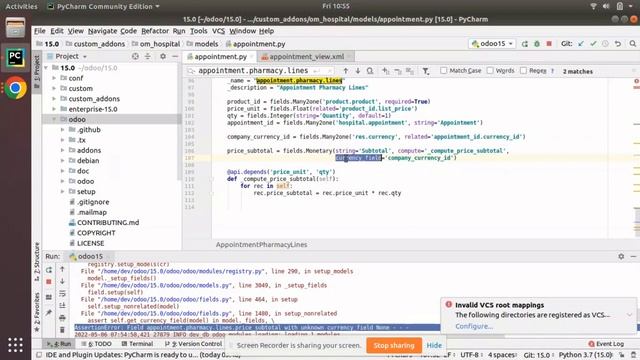Print the Run console output
640x360 pixels.
coord(62,318)
